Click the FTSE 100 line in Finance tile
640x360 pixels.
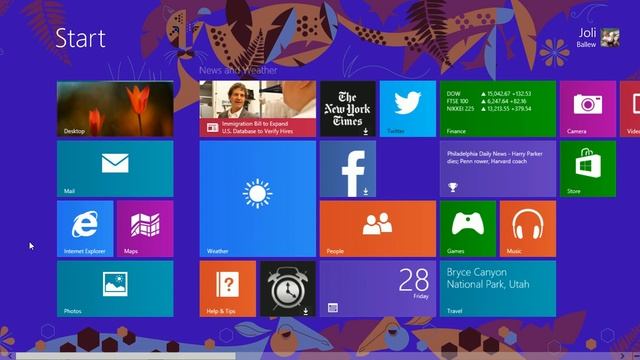click(486, 101)
